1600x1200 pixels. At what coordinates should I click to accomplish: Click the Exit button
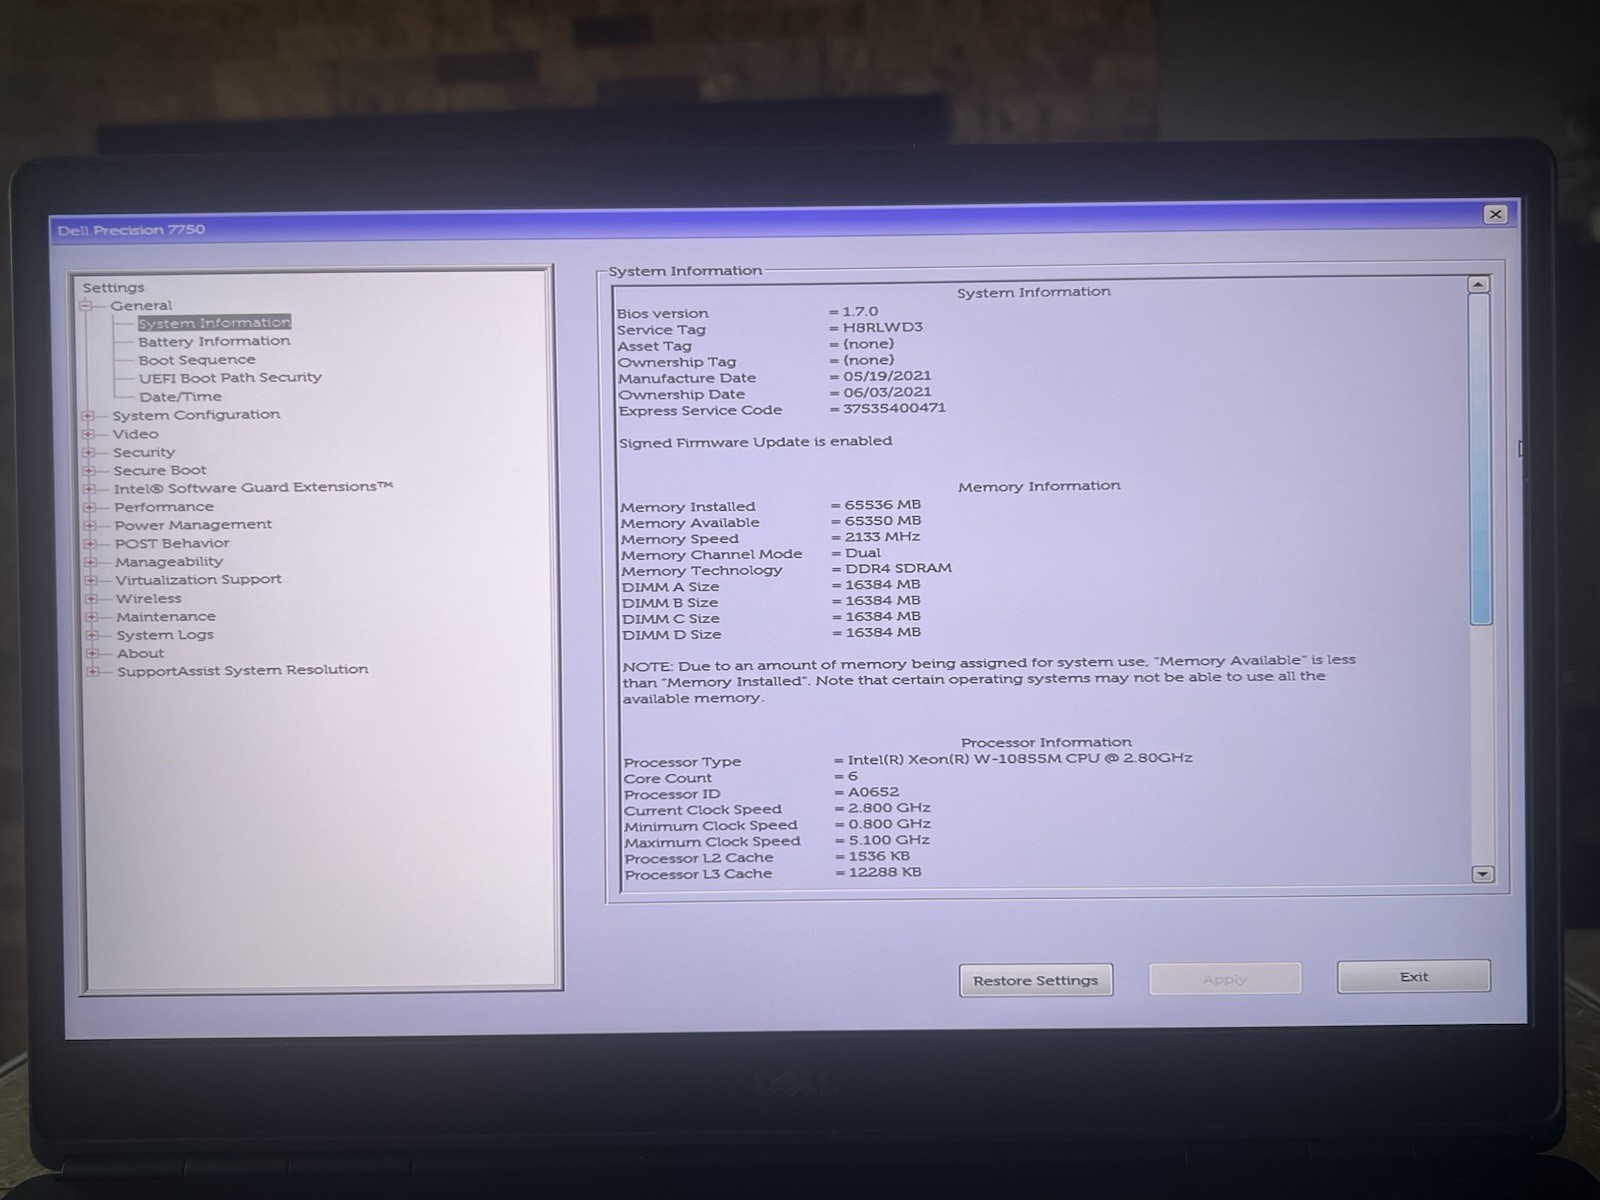[x=1414, y=976]
